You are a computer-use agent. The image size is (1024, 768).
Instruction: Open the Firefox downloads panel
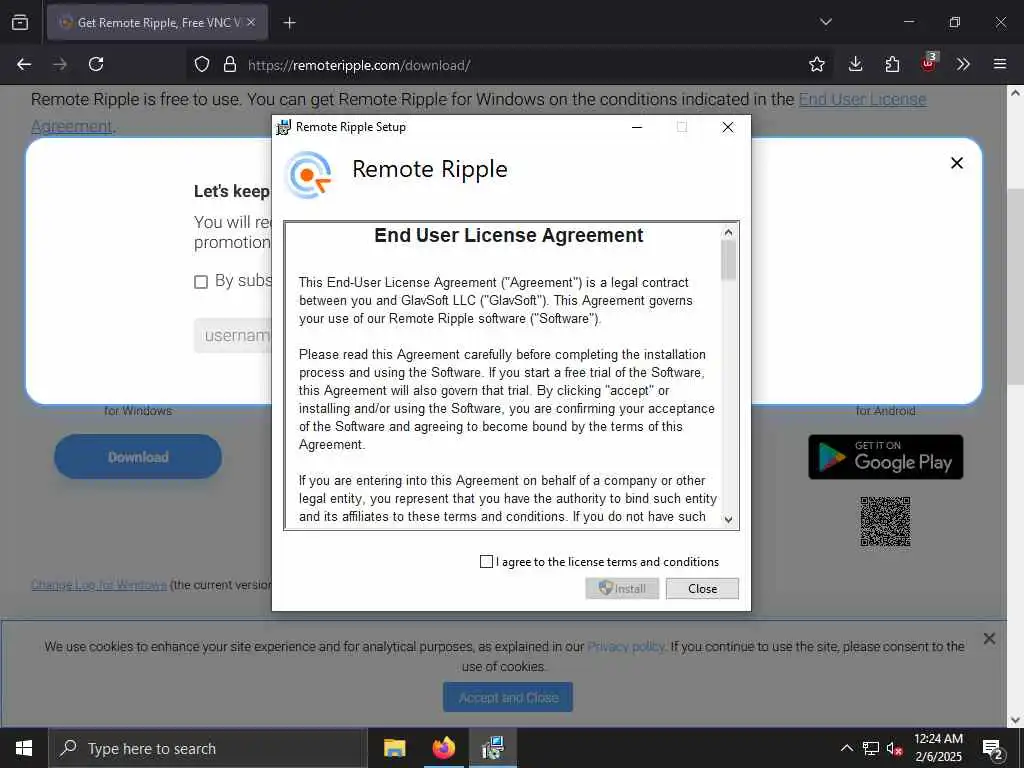point(855,64)
